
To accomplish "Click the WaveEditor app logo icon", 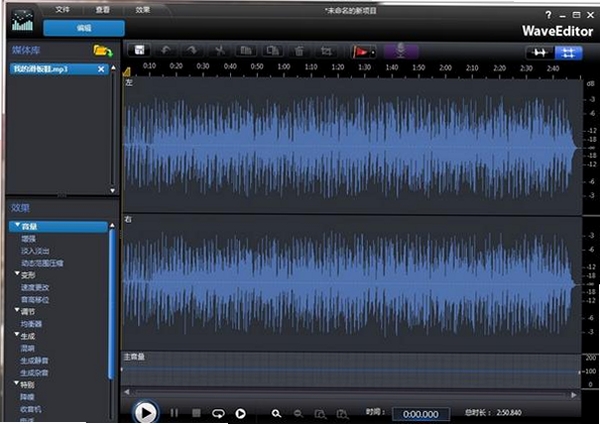I will click(x=22, y=21).
